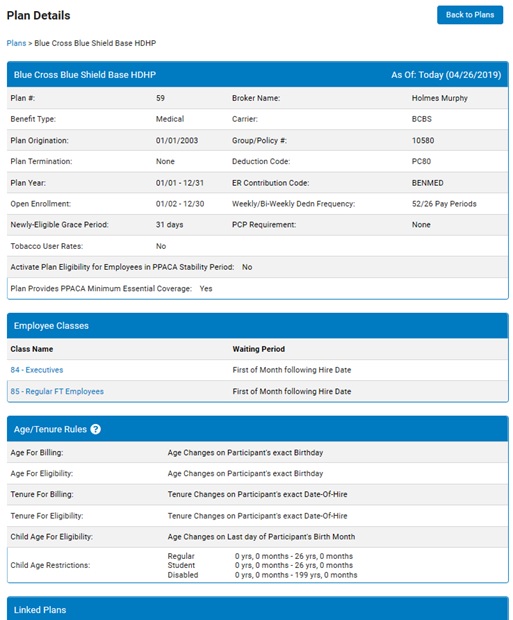Click the Blue Cross Blue Shield Base HDHP panel title

85,75
